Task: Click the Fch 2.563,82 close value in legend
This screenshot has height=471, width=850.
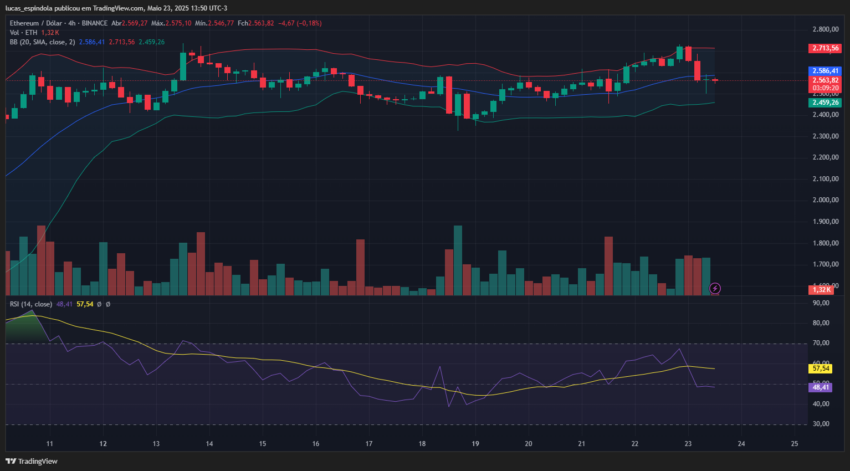Action: (256, 23)
